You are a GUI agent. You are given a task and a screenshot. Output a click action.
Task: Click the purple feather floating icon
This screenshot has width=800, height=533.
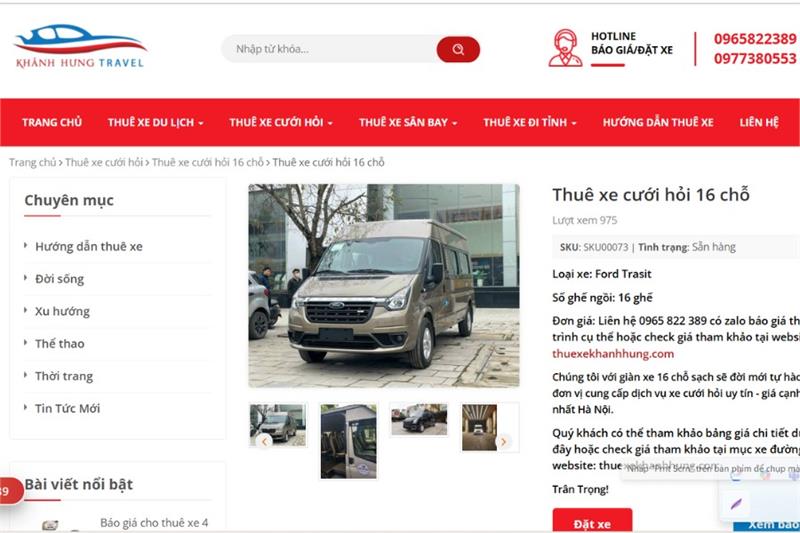click(736, 504)
